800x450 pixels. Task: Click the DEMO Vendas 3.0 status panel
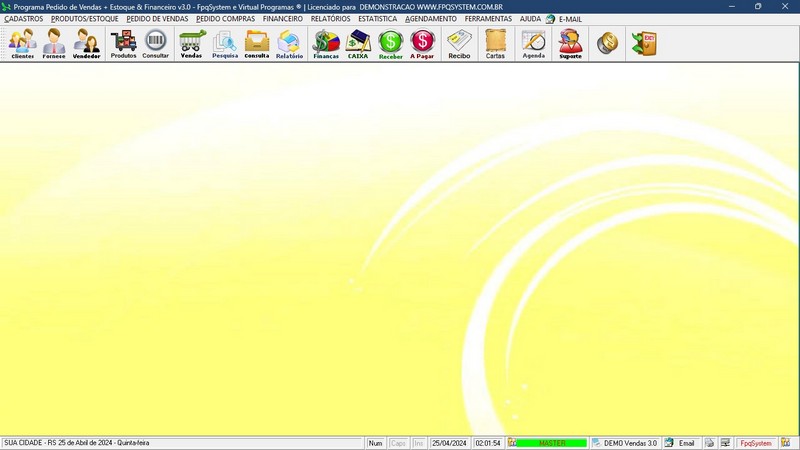[x=626, y=443]
